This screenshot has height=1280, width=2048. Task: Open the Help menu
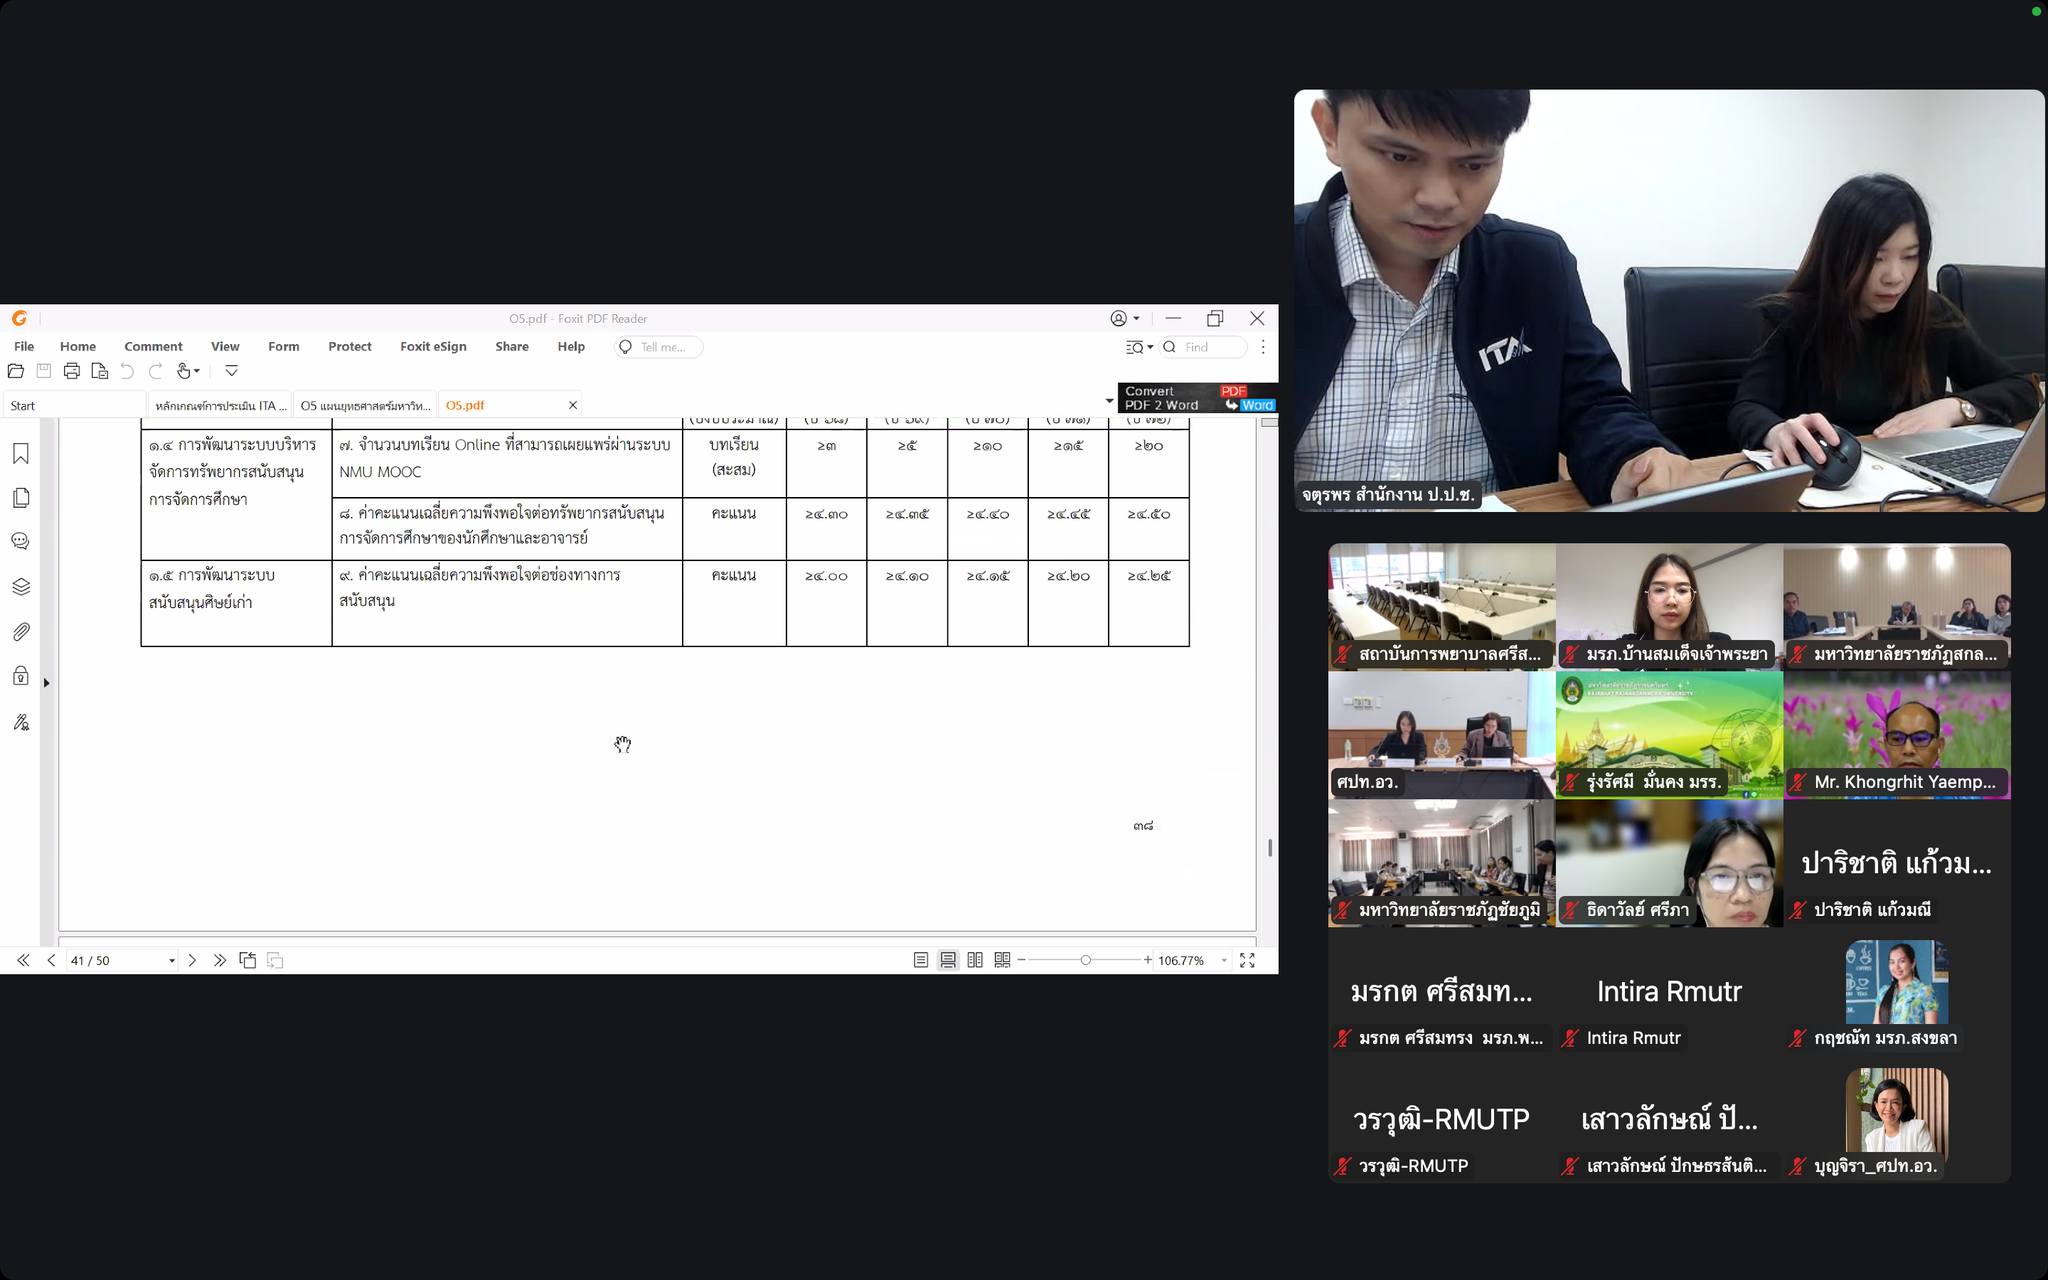pyautogui.click(x=571, y=347)
